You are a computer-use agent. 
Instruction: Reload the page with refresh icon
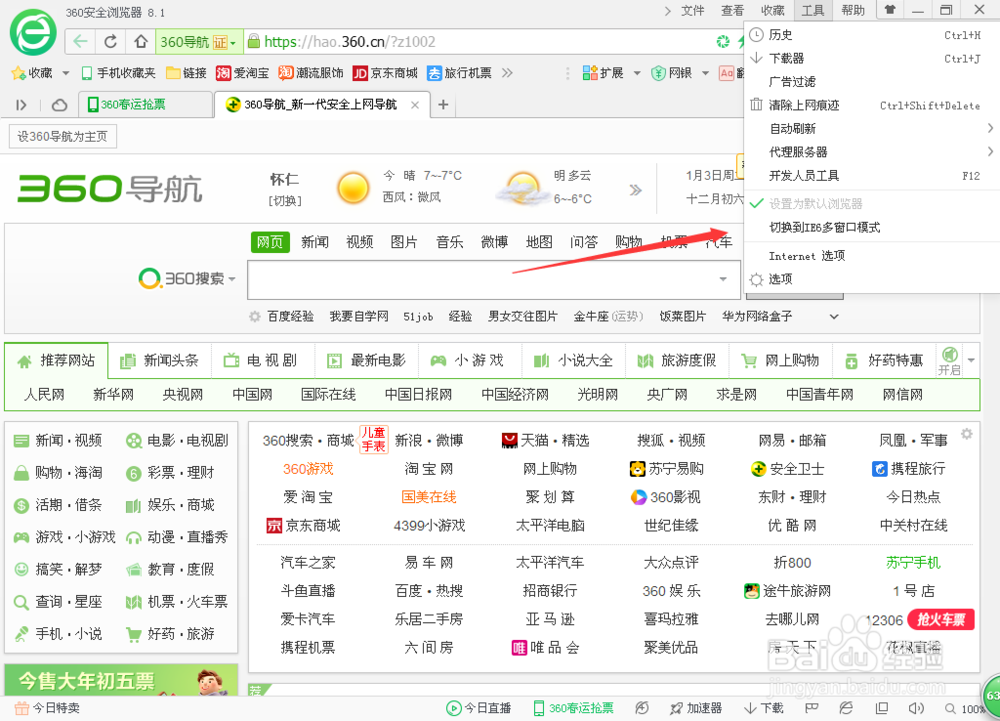110,42
